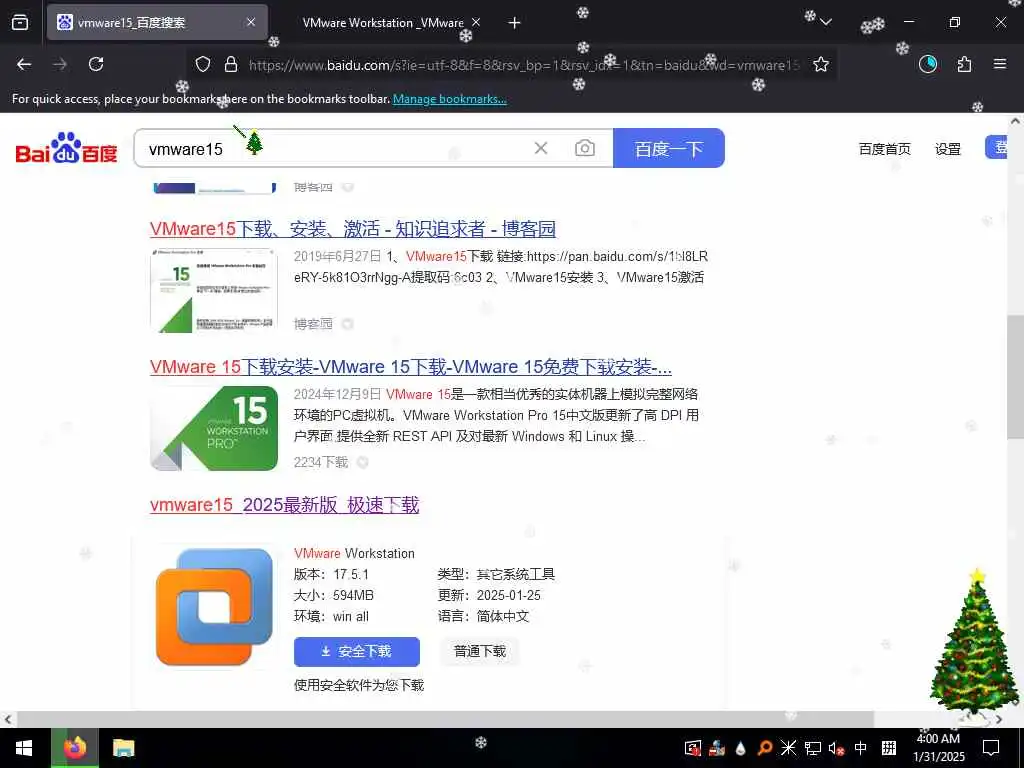This screenshot has height=768, width=1024.
Task: Click the URL address bar
Action: [x=522, y=65]
